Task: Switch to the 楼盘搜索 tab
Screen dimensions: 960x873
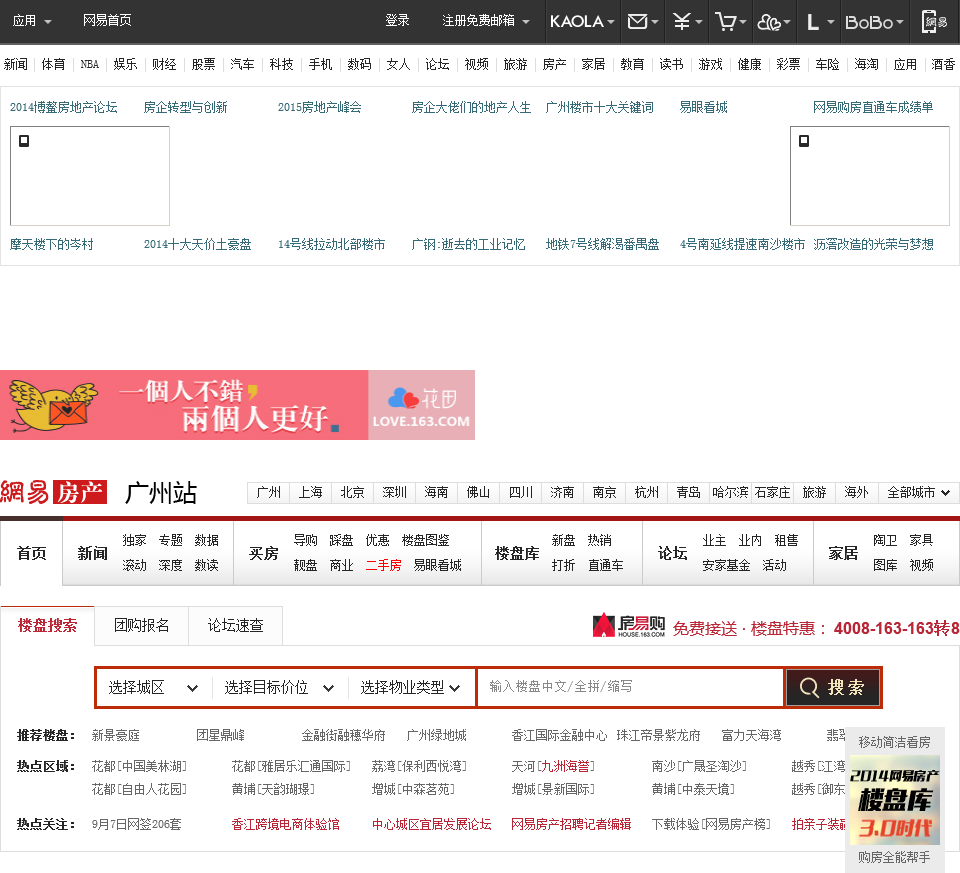Action: pyautogui.click(x=47, y=625)
